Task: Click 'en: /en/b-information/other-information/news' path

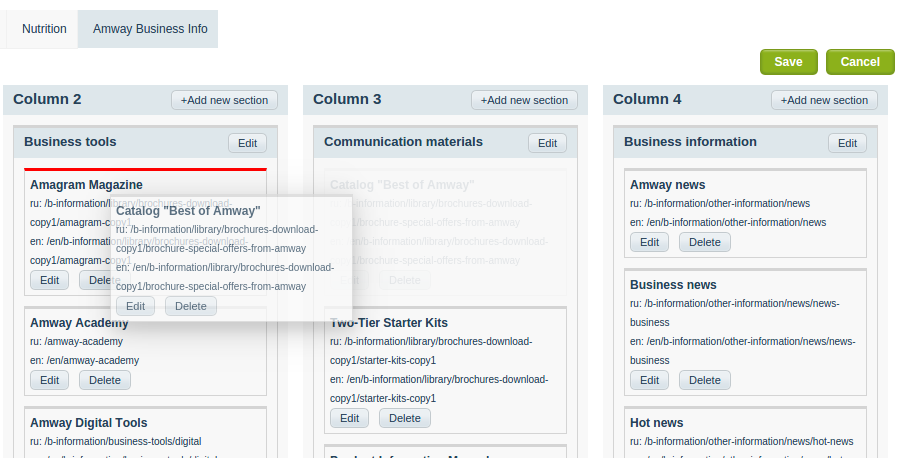Action: [x=728, y=223]
